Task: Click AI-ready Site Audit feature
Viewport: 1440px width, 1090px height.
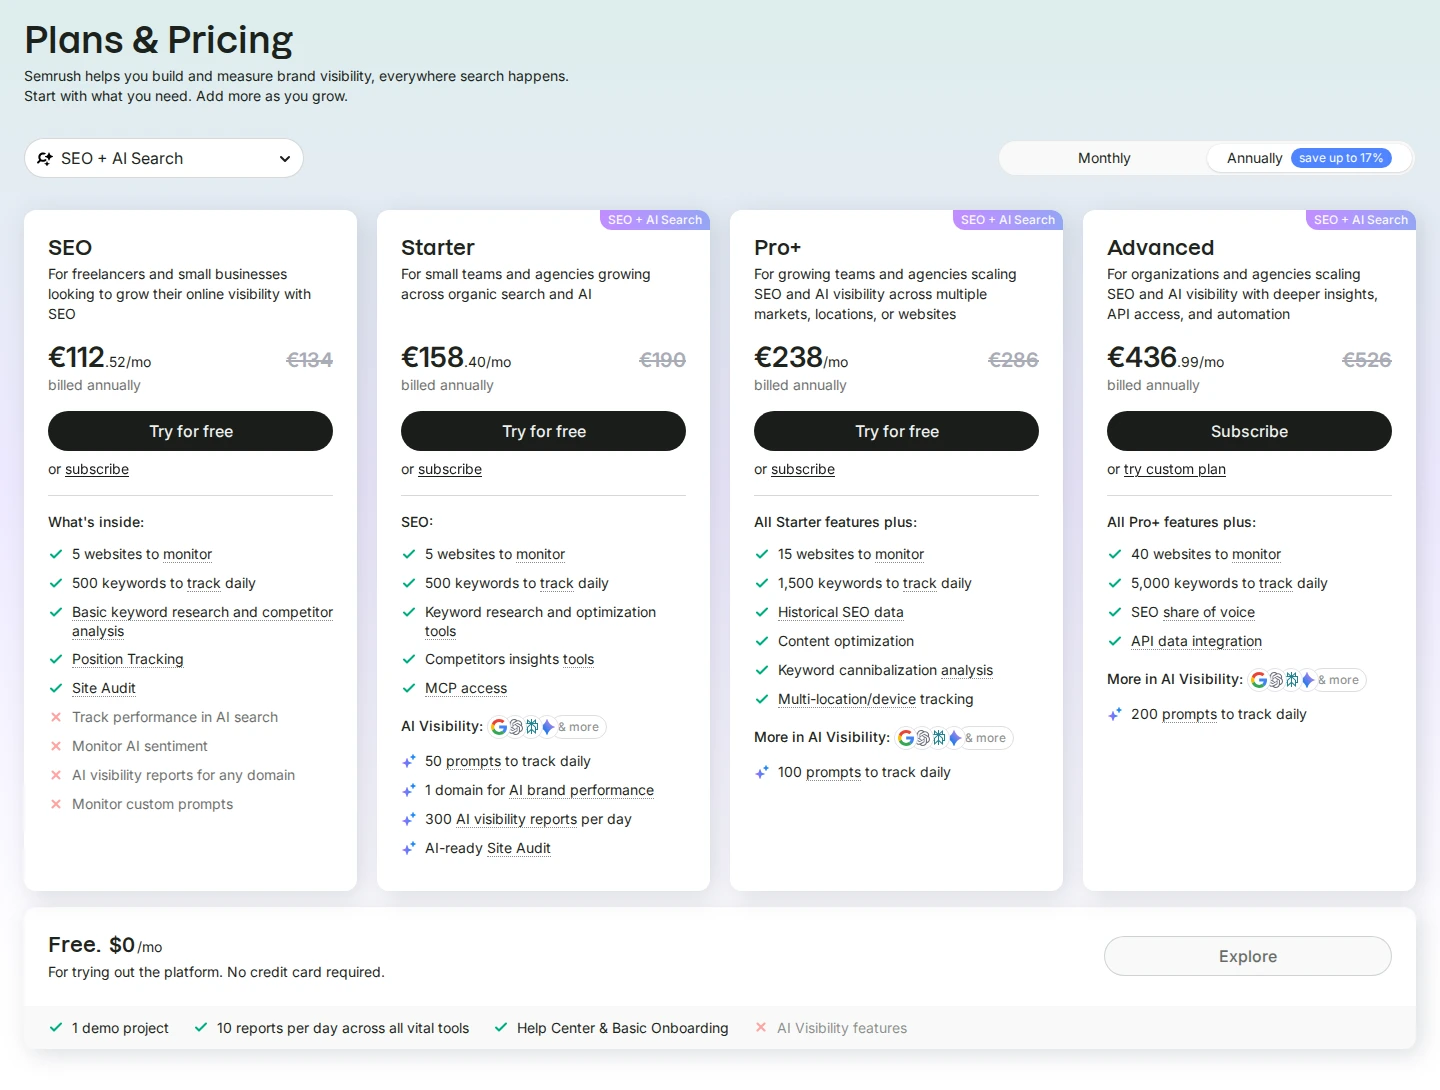Action: [488, 848]
